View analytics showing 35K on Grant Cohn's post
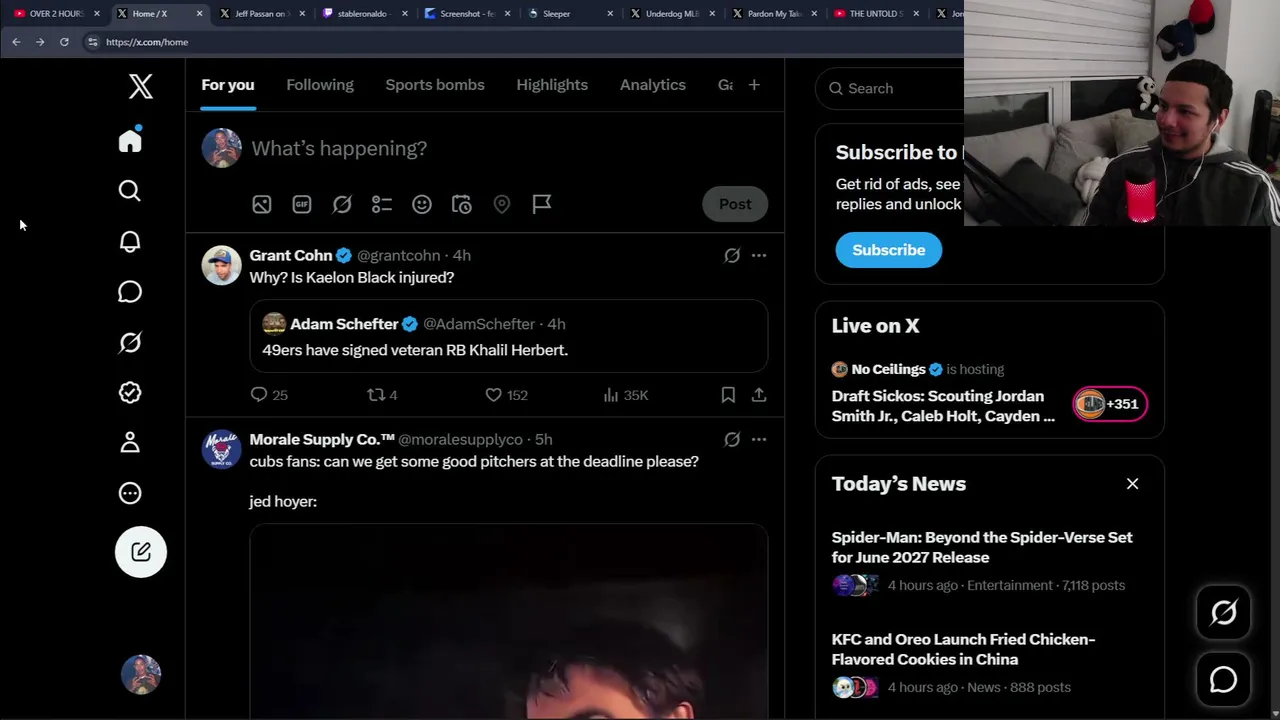The image size is (1280, 720). click(x=626, y=395)
